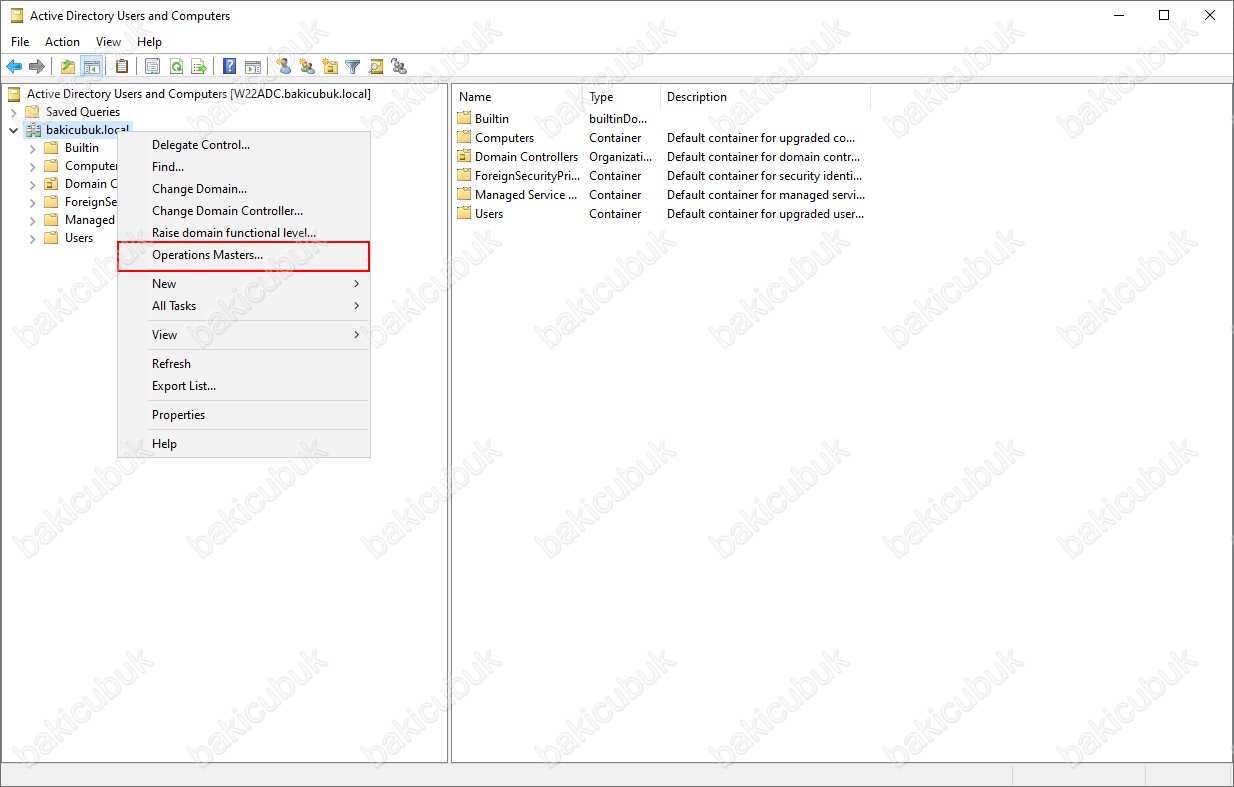The height and width of the screenshot is (787, 1234).
Task: Open the New submenu in context menu
Action: (244, 284)
